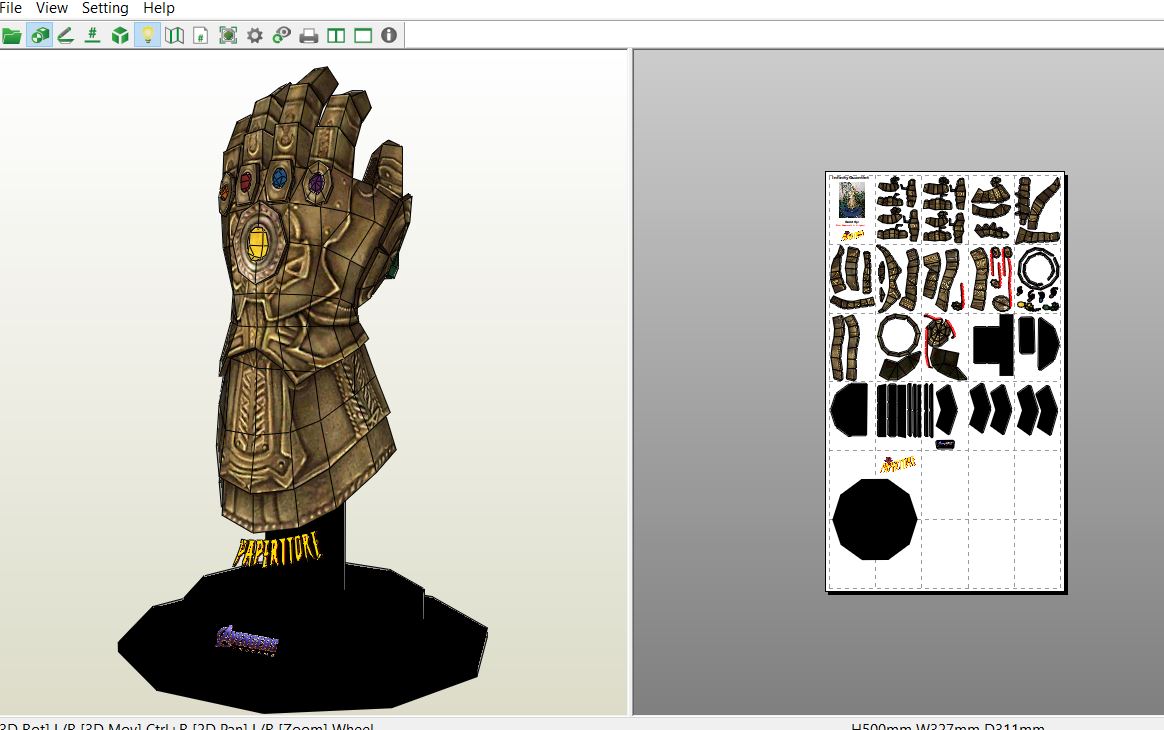Image resolution: width=1164 pixels, height=730 pixels.
Task: Open the Help menu
Action: tap(158, 8)
